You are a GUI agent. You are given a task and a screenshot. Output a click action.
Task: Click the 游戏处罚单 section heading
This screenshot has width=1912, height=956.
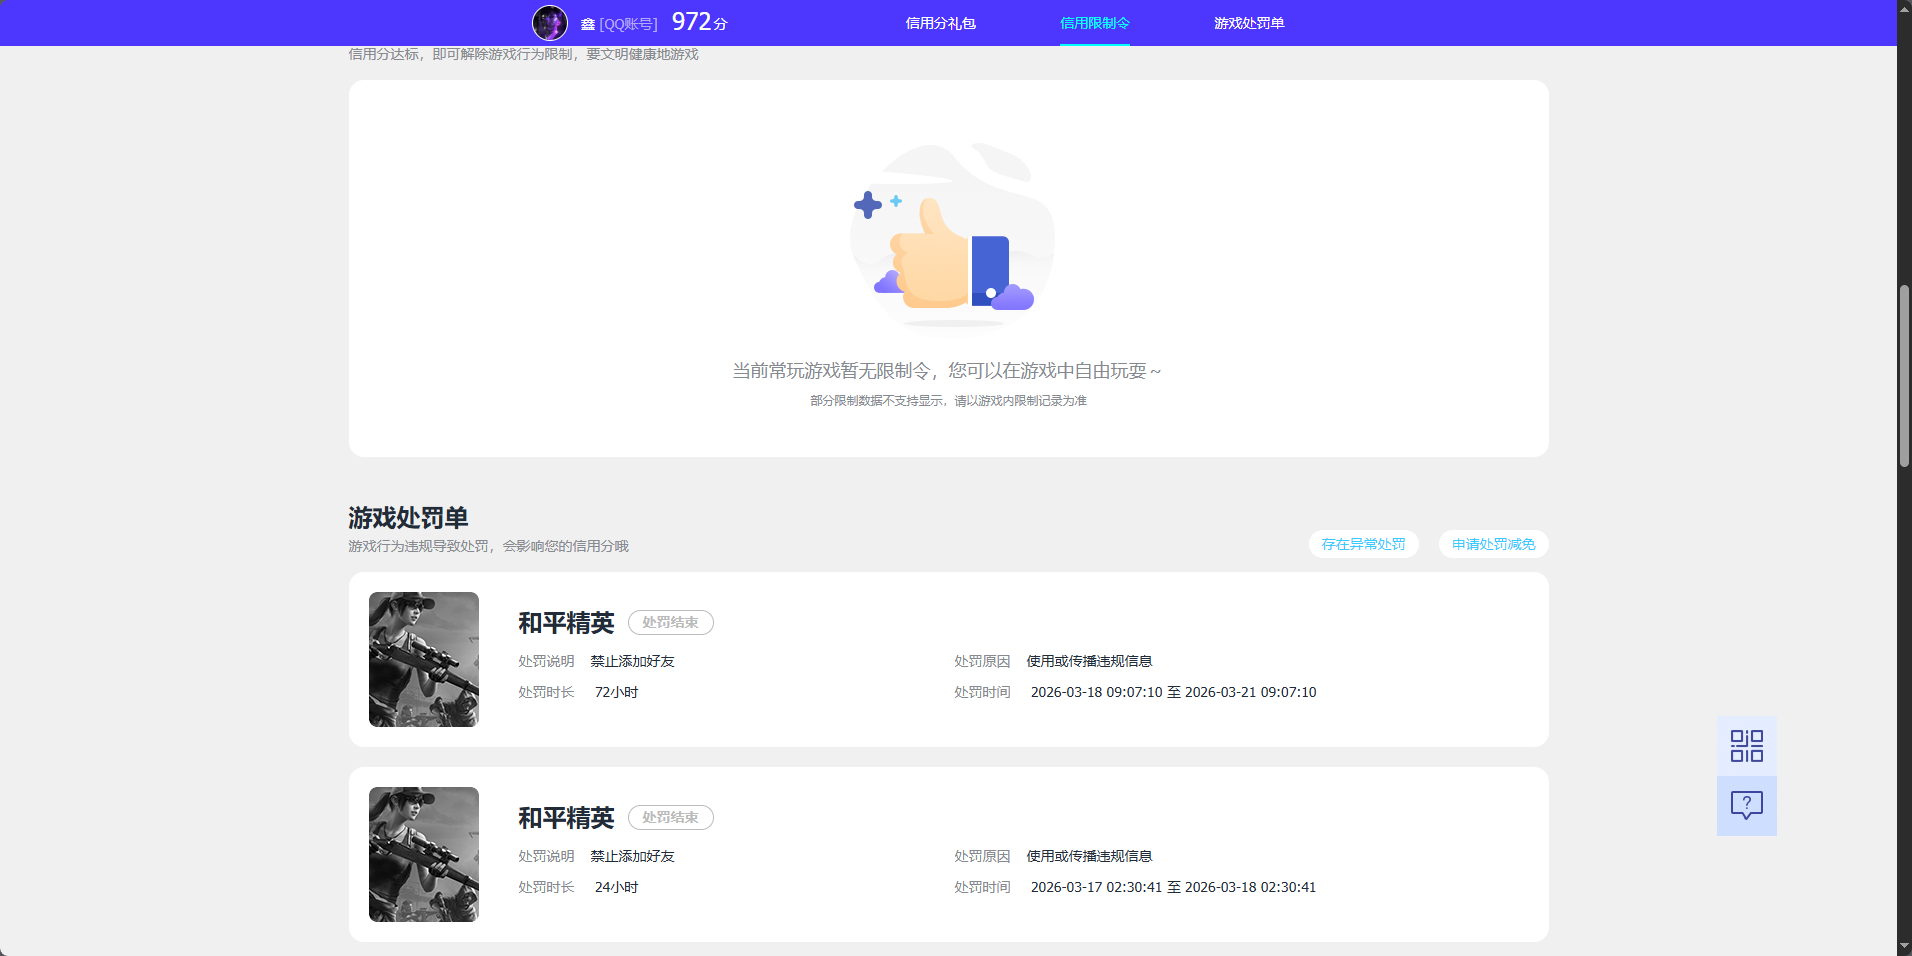tap(408, 517)
